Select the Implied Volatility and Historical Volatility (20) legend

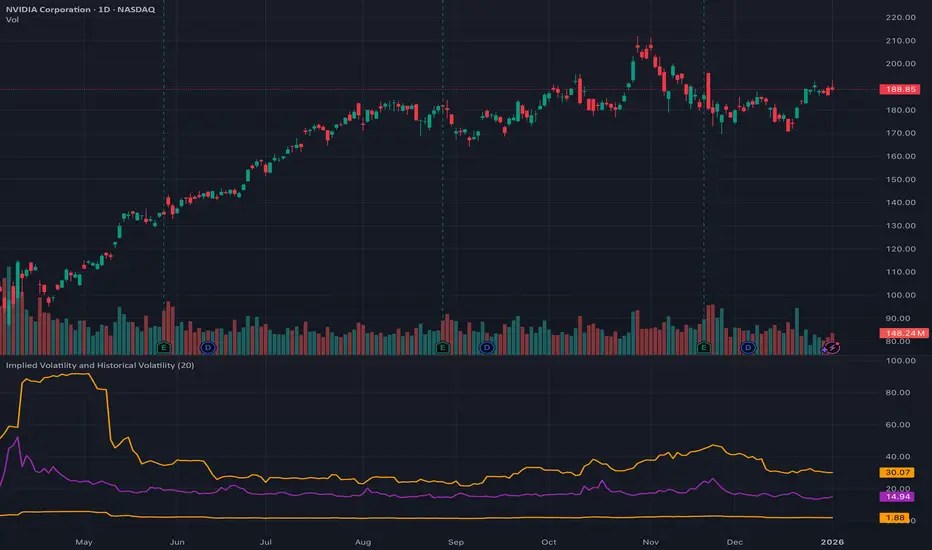click(x=100, y=365)
